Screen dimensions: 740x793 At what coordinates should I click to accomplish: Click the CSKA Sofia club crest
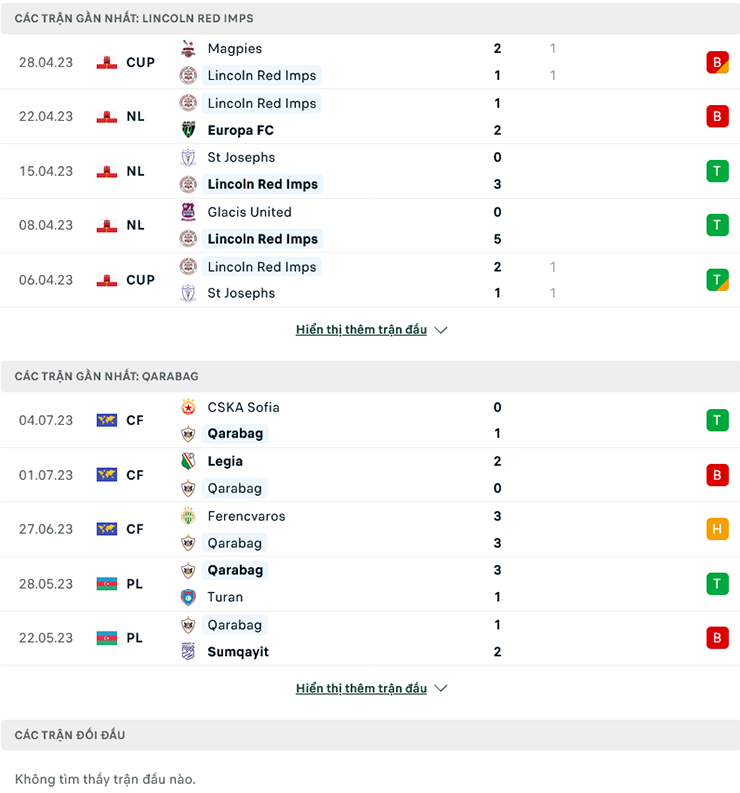pos(188,407)
